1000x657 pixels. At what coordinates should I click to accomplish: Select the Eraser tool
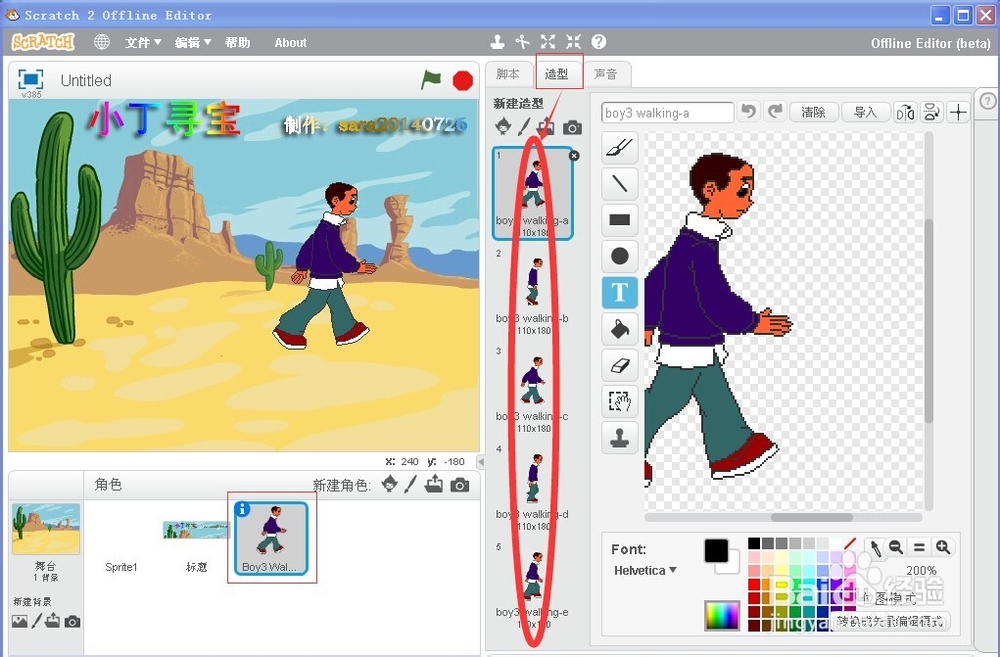[620, 365]
